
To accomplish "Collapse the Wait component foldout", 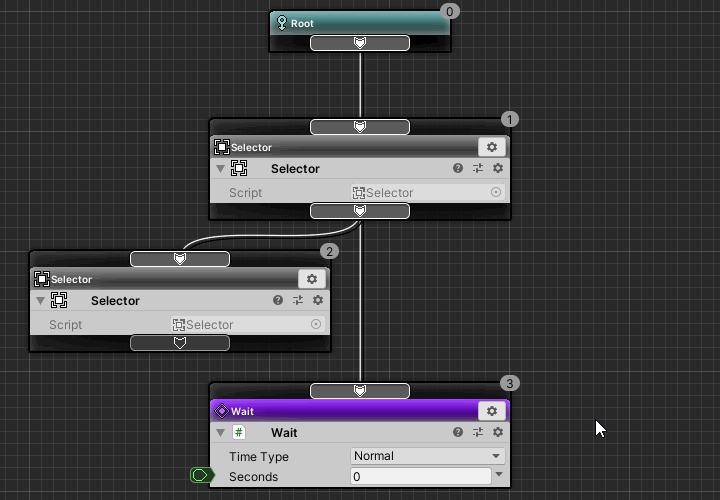I will tap(221, 433).
